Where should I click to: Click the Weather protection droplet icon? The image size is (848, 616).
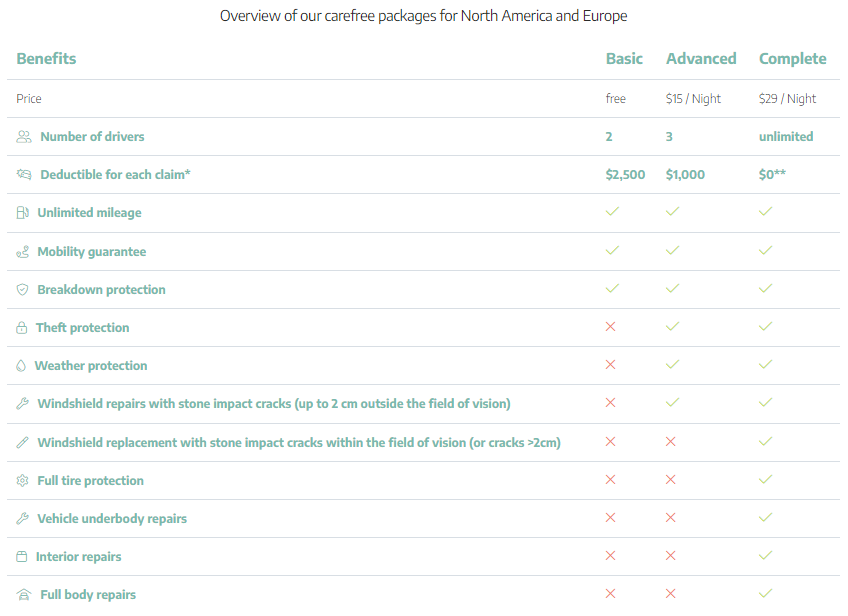pos(21,366)
